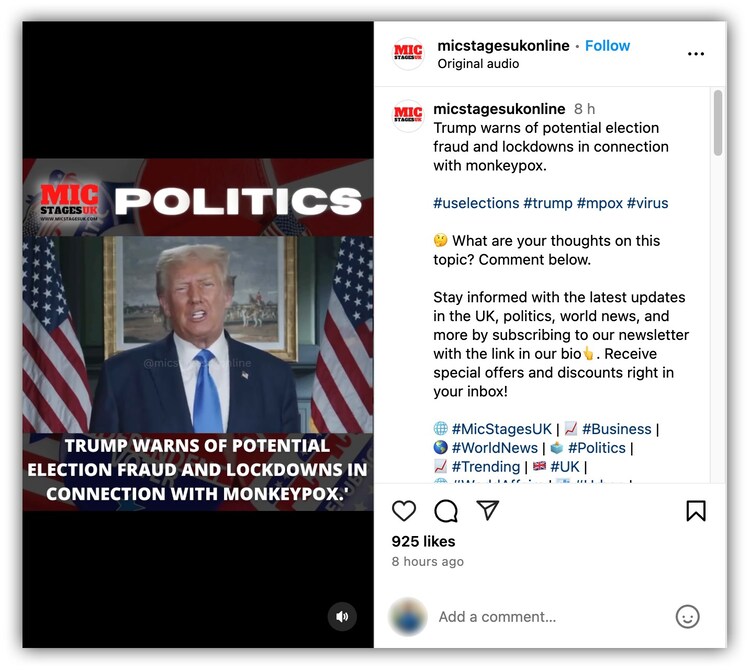The width and height of the screenshot is (750, 671).
Task: Like the post with the heart icon
Action: [404, 511]
